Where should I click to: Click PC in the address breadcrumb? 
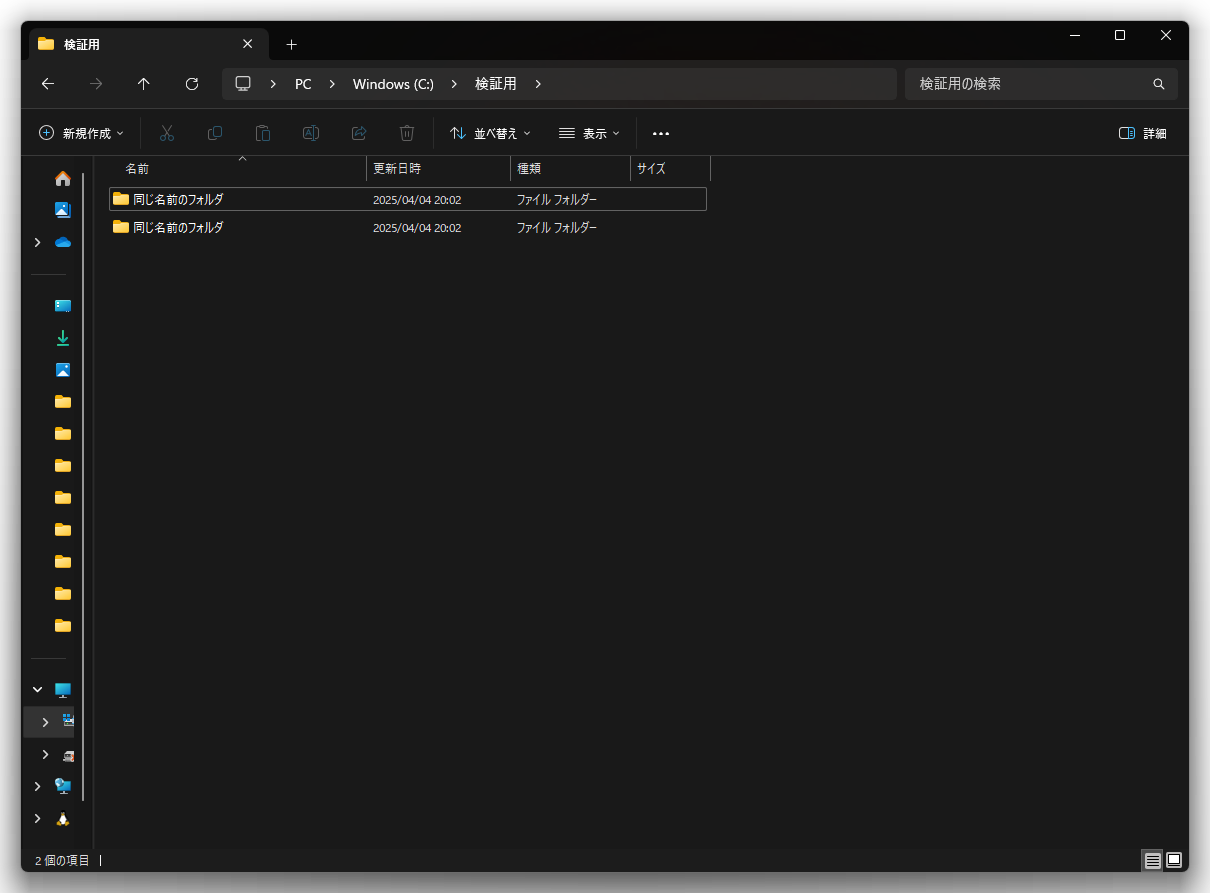[303, 84]
